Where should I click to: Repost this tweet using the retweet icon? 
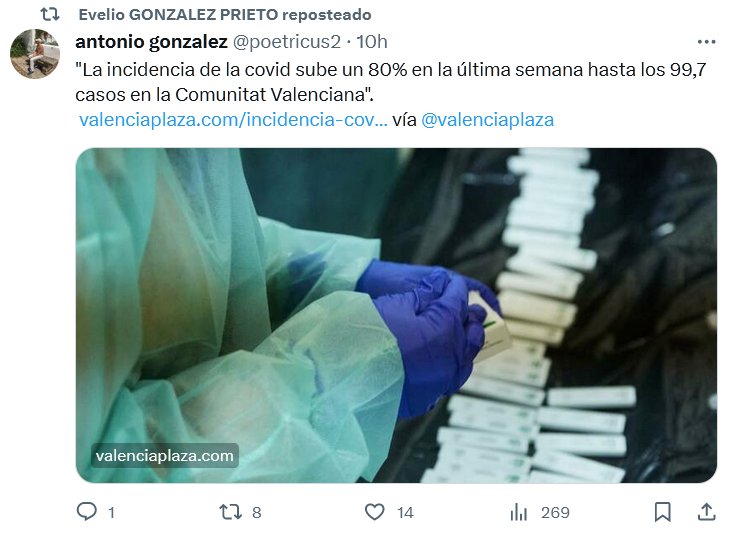click(x=230, y=512)
